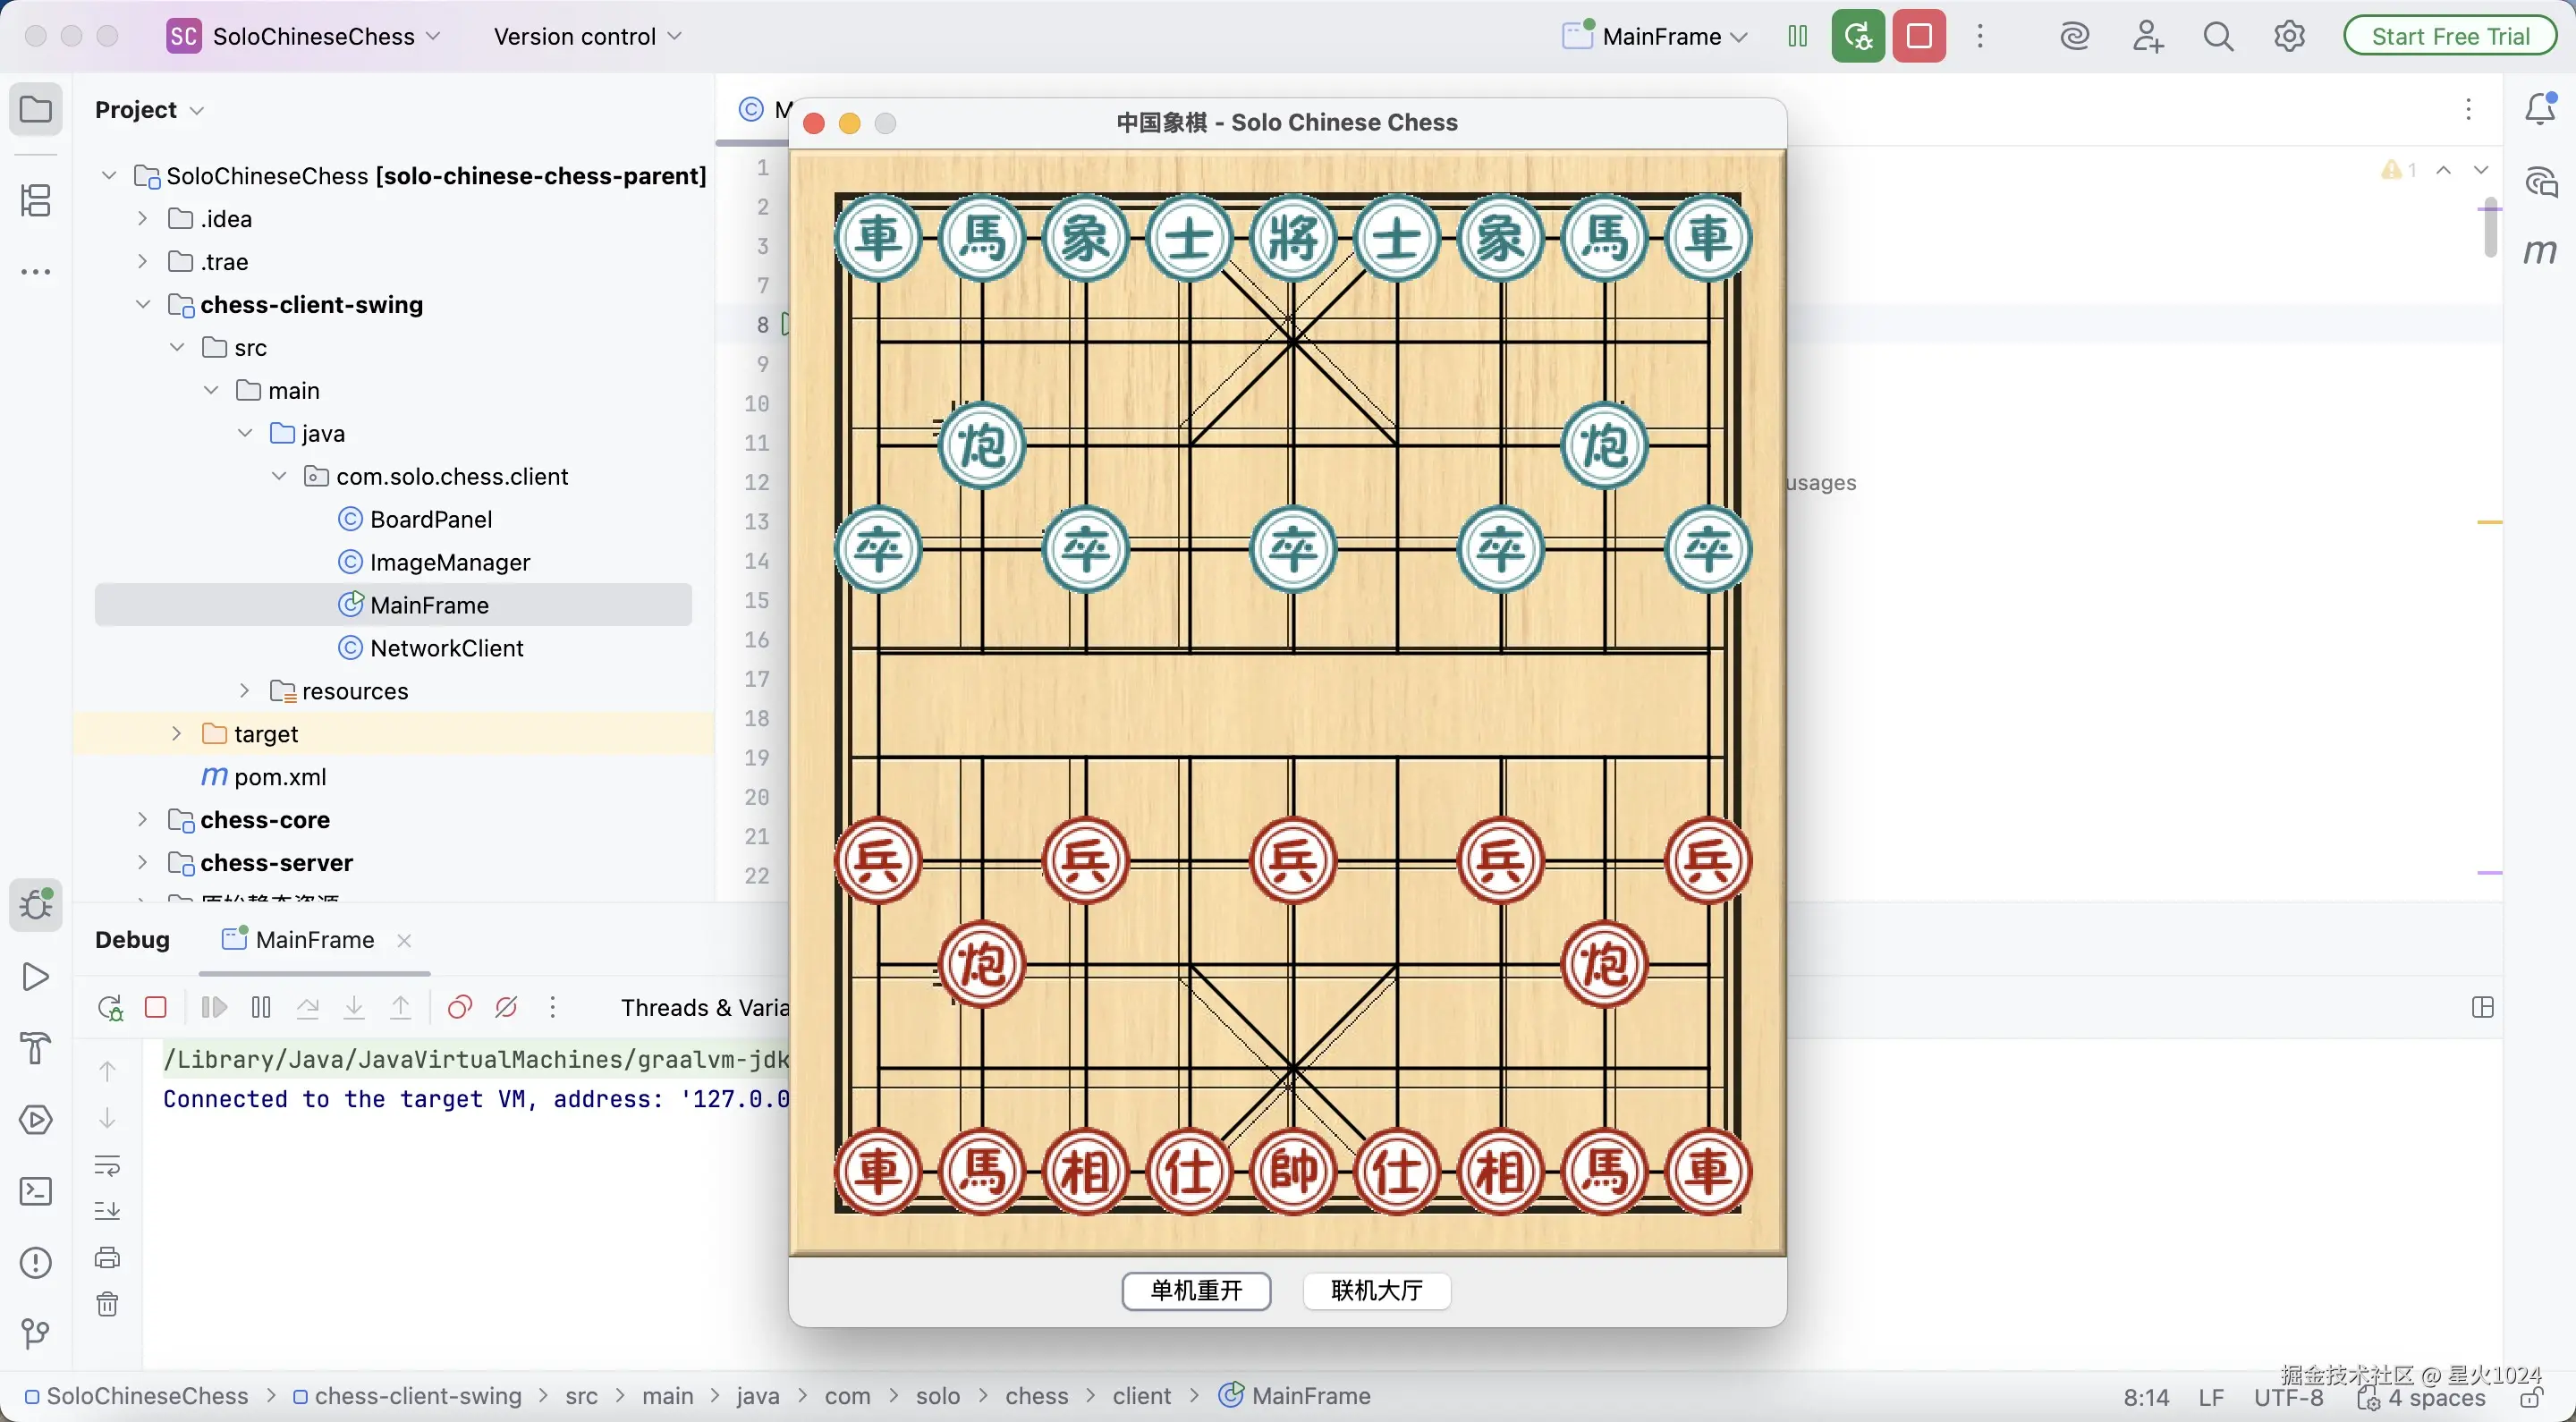The width and height of the screenshot is (2576, 1422).
Task: Collapse the chess-client-swing module
Action: (x=142, y=305)
